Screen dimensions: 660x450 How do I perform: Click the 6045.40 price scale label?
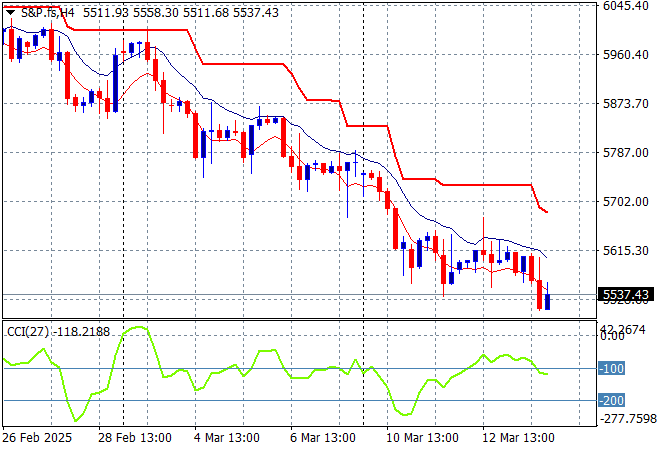[625, 6]
